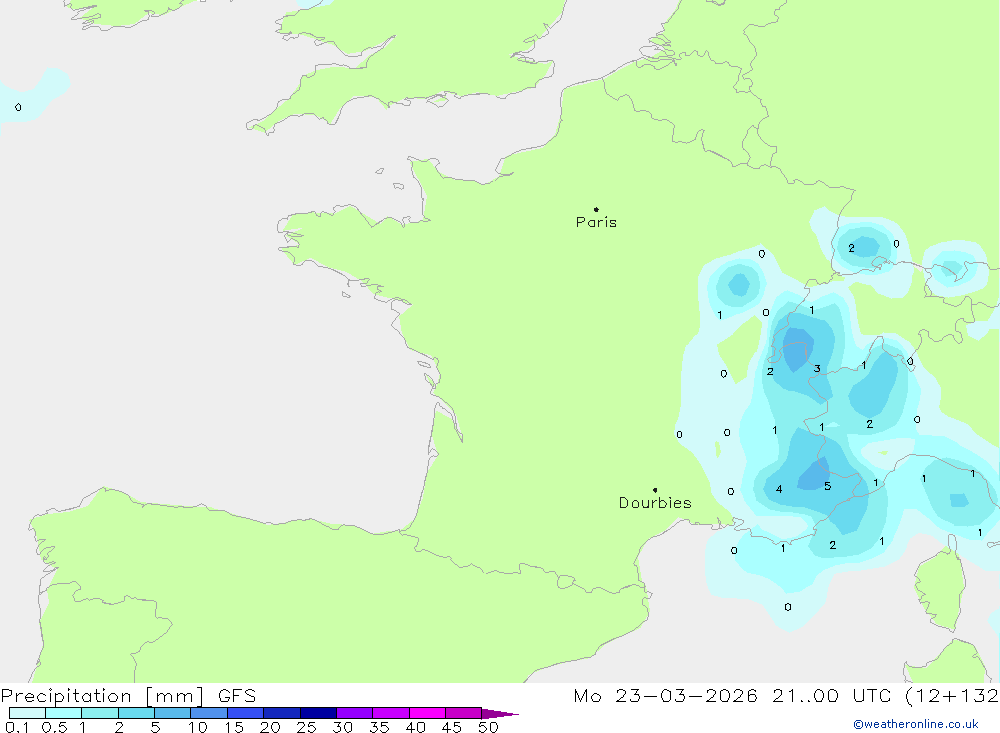Screen dimensions: 1000x733
Task: Click the 0 value over the Atlantic
Action: tap(18, 107)
